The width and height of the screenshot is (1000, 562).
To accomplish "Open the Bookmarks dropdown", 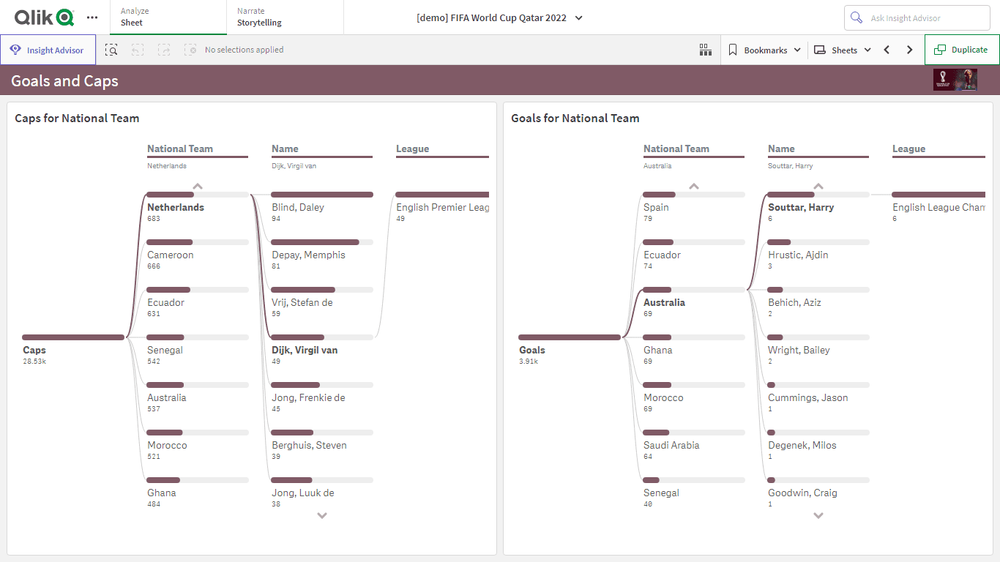I will pyautogui.click(x=764, y=50).
